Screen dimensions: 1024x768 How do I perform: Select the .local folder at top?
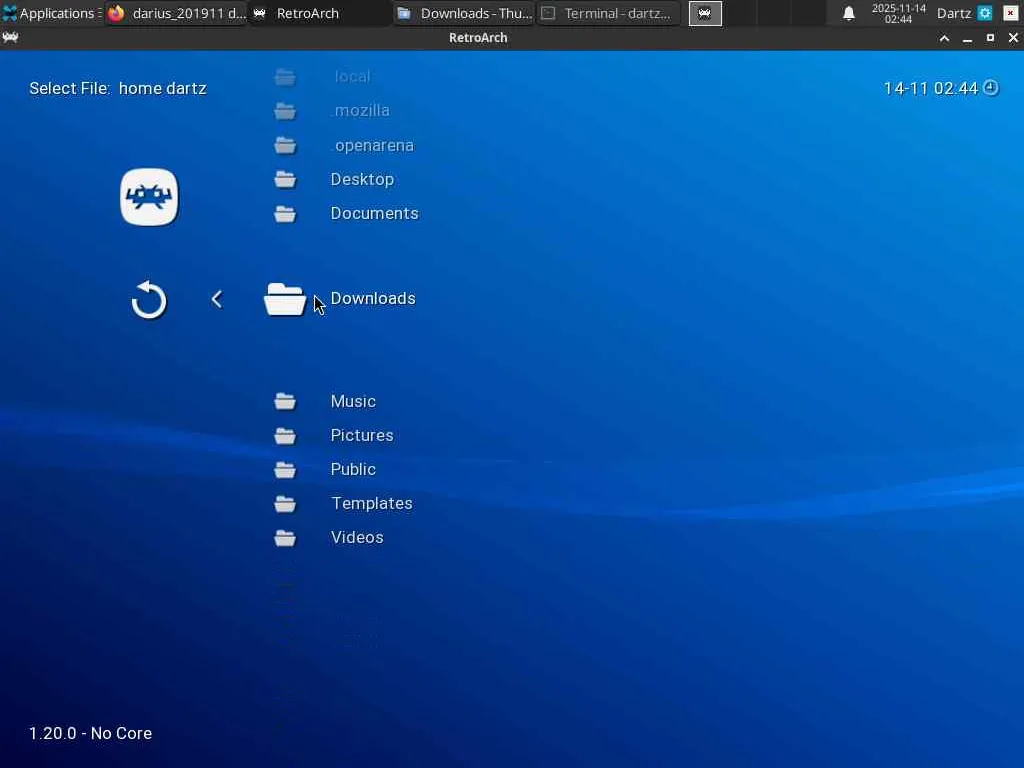[x=351, y=76]
